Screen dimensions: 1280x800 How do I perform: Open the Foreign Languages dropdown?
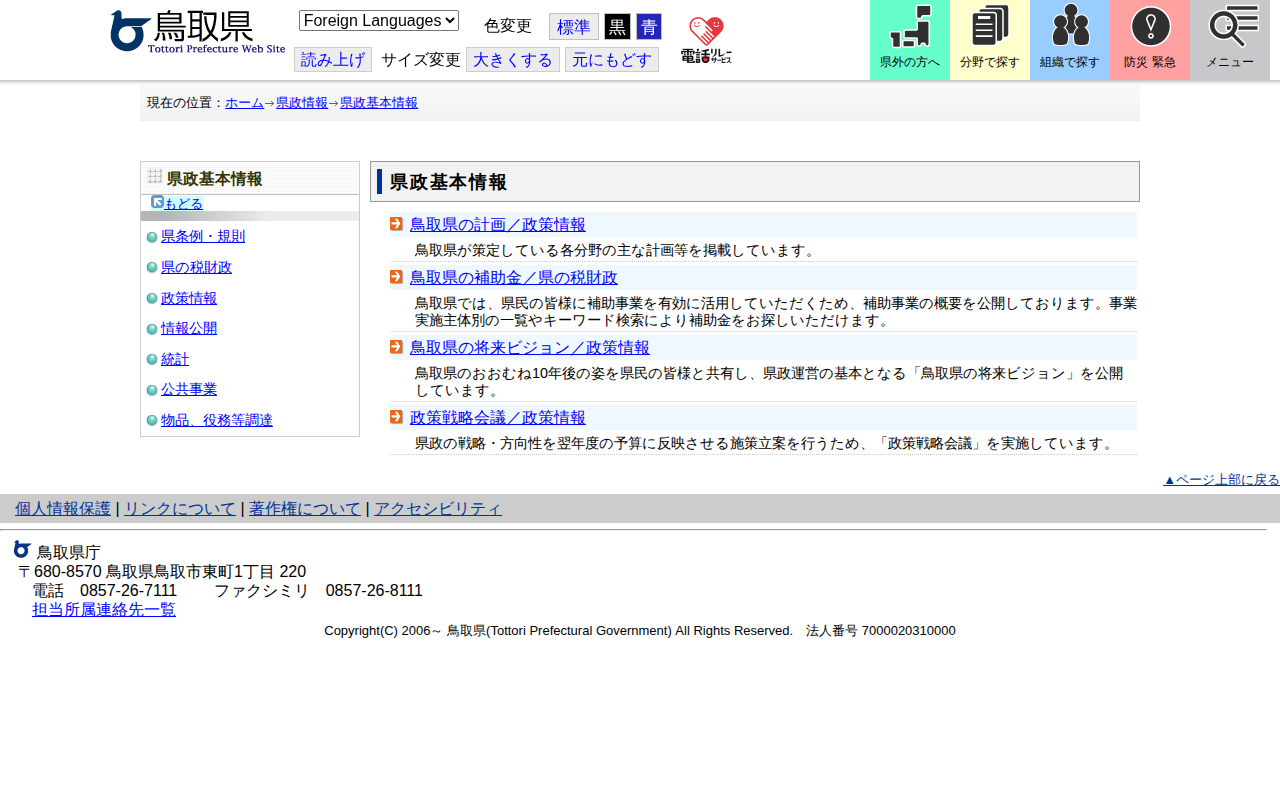click(x=378, y=20)
